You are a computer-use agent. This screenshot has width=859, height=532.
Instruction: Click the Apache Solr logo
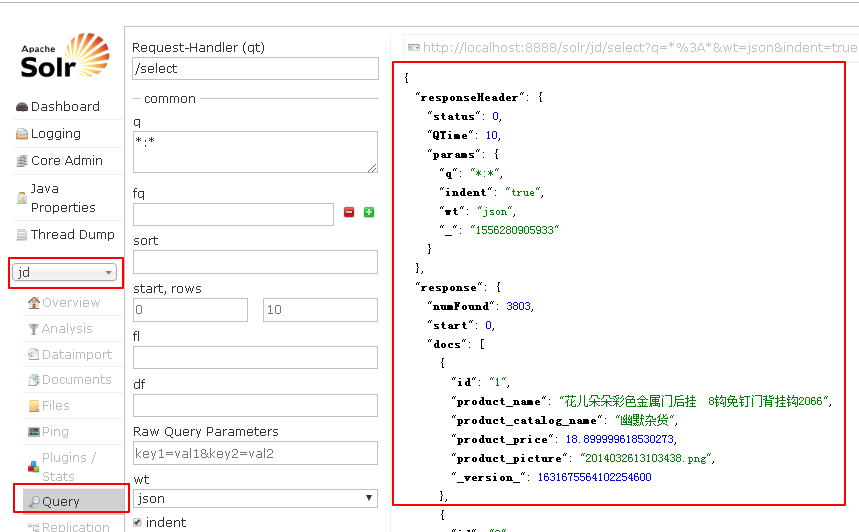(65, 56)
